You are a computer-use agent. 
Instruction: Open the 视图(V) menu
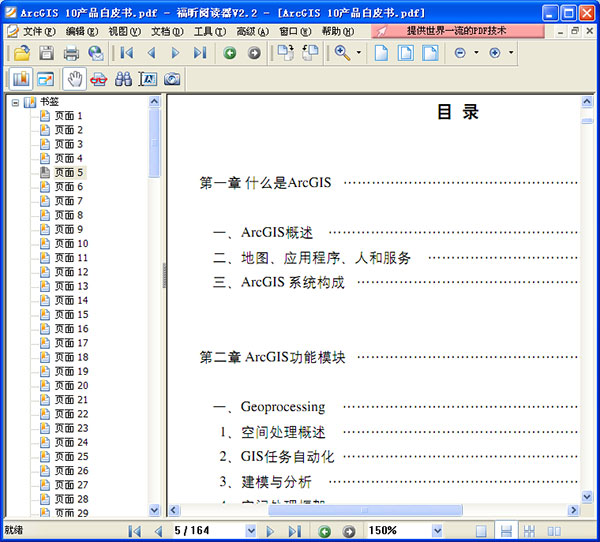pos(125,31)
